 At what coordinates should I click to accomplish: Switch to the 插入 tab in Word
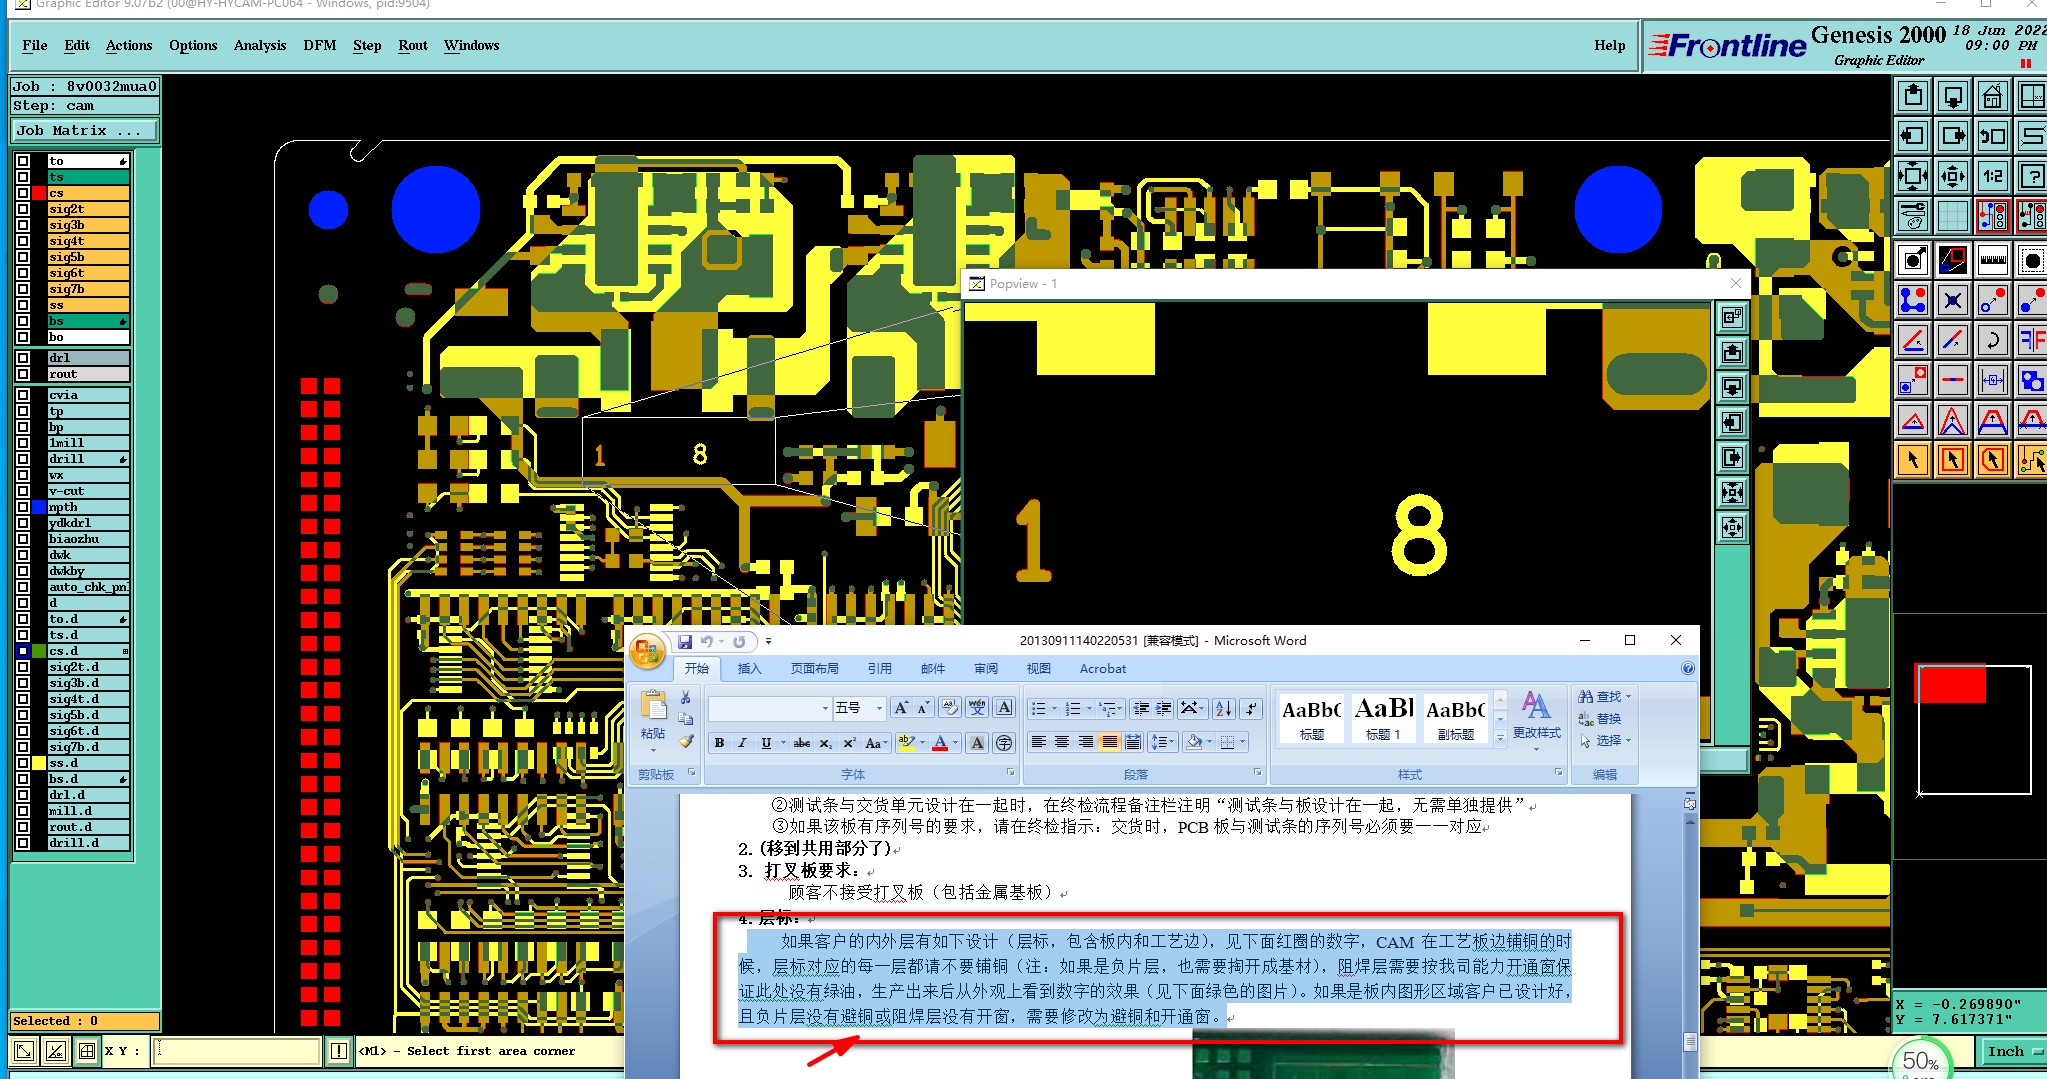[749, 668]
